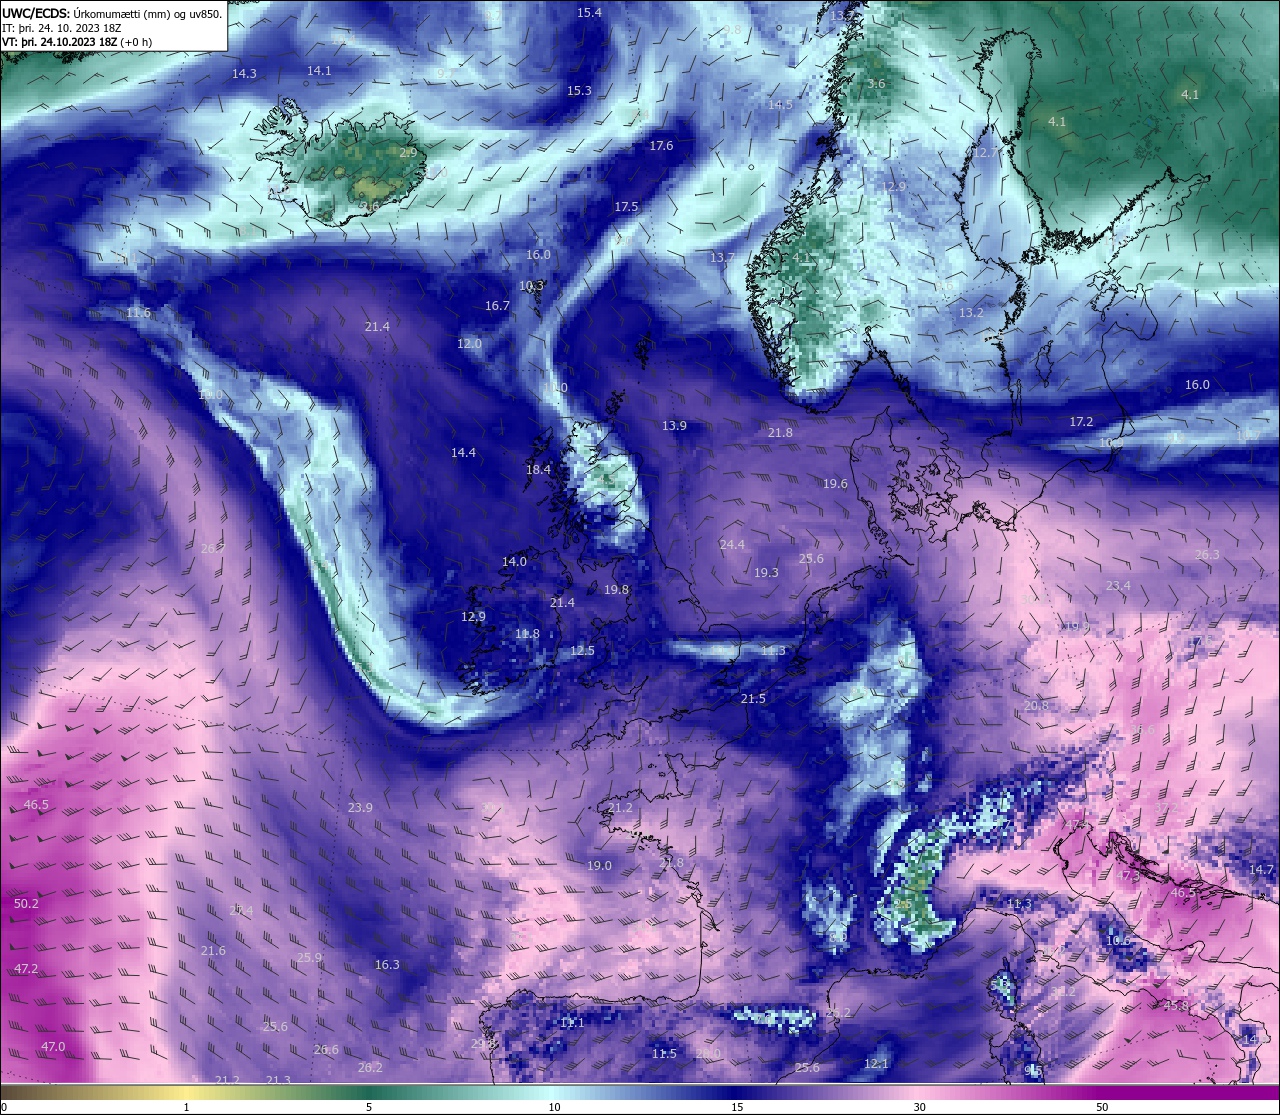This screenshot has width=1280, height=1115.
Task: Click the 21.5 value label
Action: pos(753,699)
